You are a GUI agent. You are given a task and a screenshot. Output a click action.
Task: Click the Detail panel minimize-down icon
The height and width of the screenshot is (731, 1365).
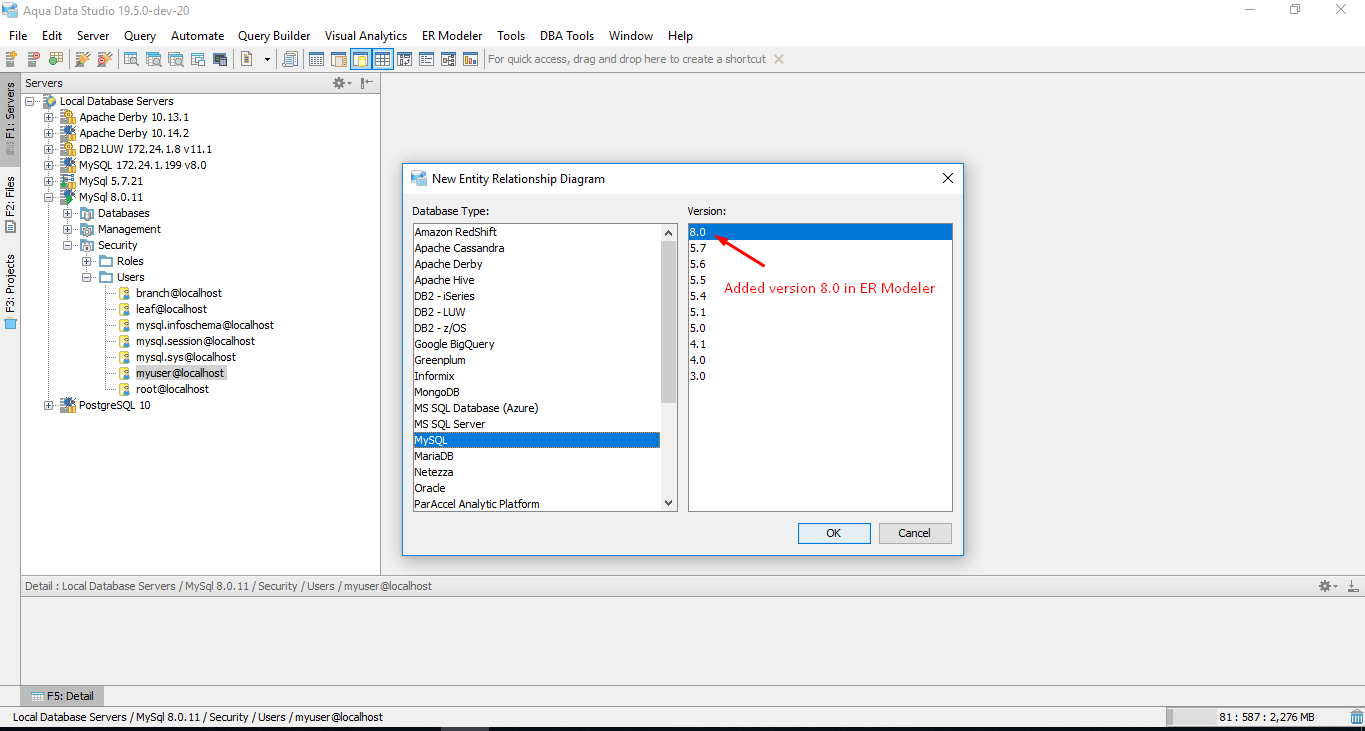coord(1353,586)
